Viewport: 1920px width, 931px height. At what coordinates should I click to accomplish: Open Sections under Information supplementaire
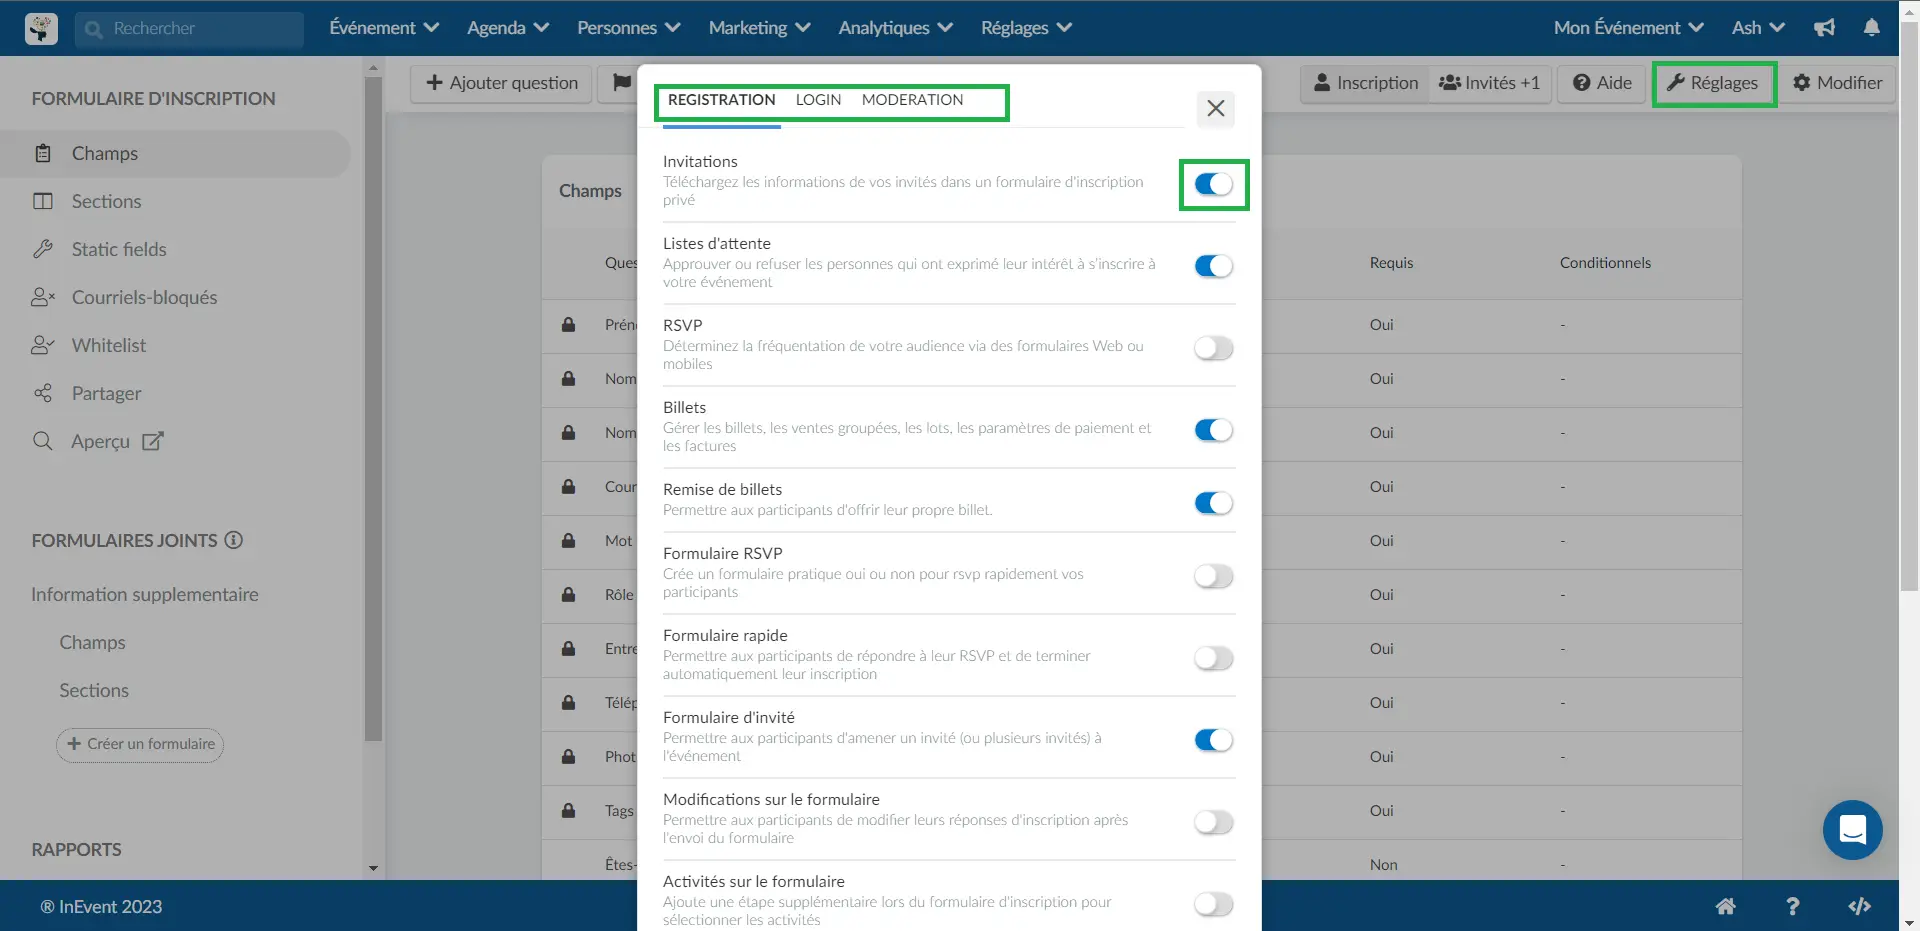[94, 690]
